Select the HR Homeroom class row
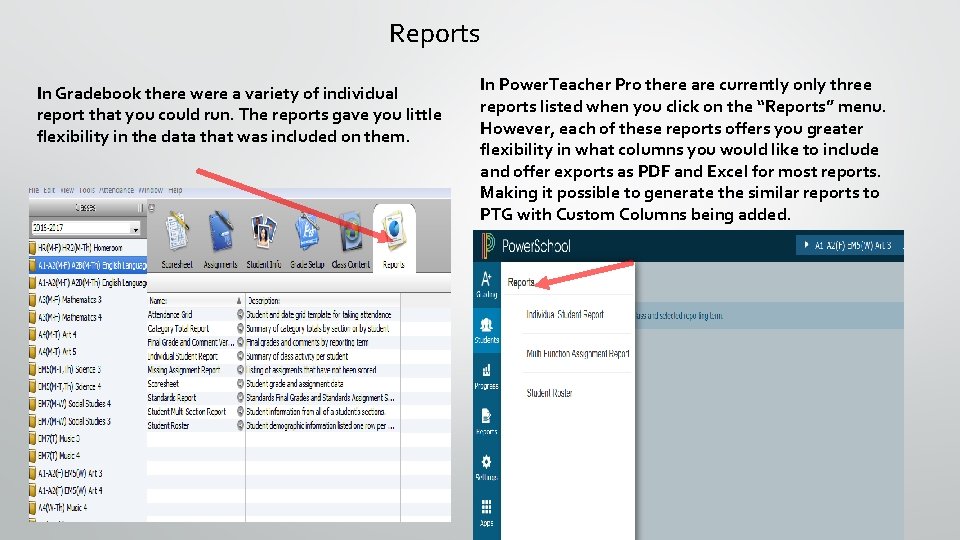The image size is (960, 540). [88, 248]
